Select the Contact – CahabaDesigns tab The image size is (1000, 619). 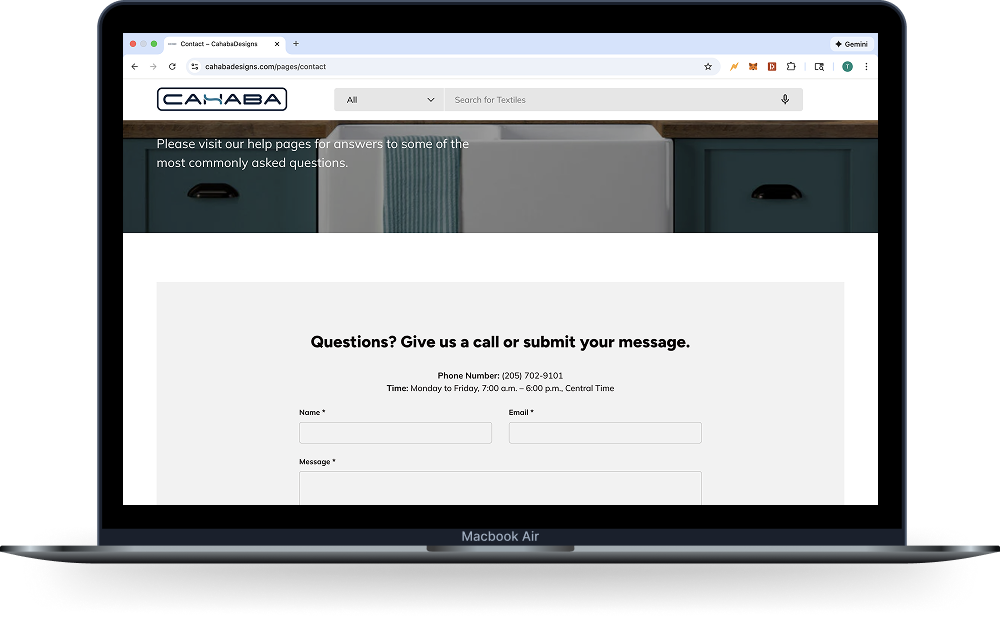click(218, 44)
